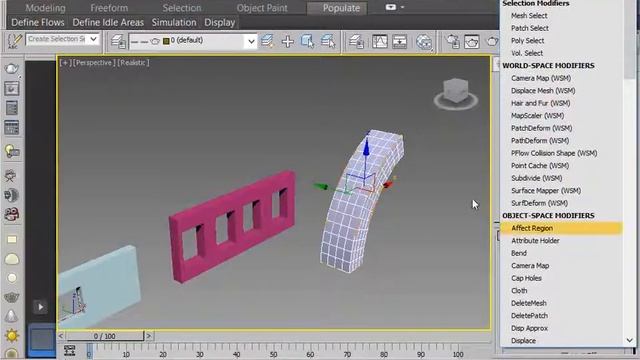Click the red camera icon in left sidebar

point(12,214)
